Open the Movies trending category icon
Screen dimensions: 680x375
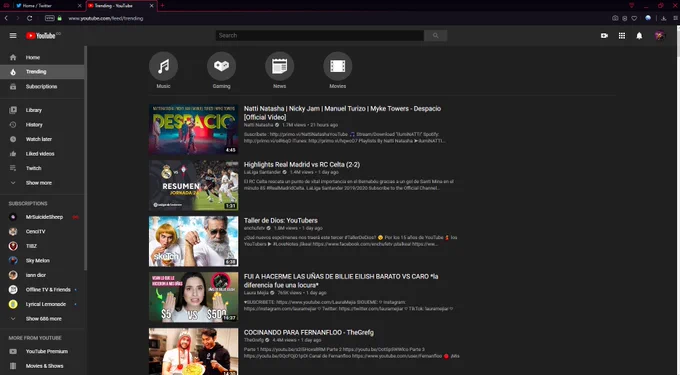338,66
